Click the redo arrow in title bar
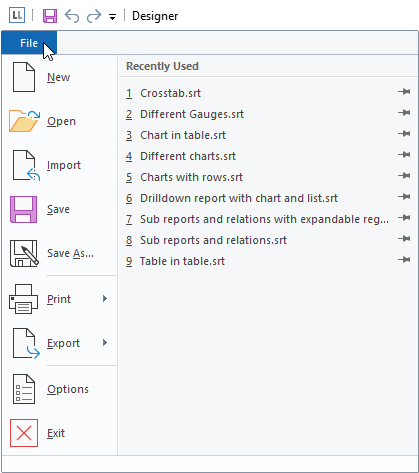The height and width of the screenshot is (473, 419). click(94, 16)
